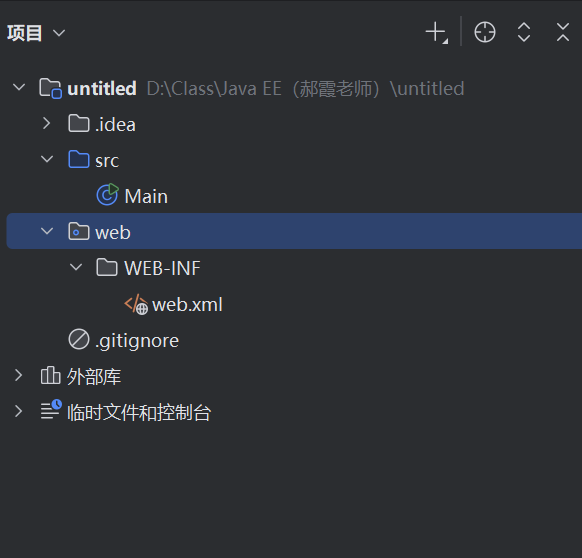
Task: Collapse the WEB-INF folder chevron
Action: pyautogui.click(x=76, y=267)
